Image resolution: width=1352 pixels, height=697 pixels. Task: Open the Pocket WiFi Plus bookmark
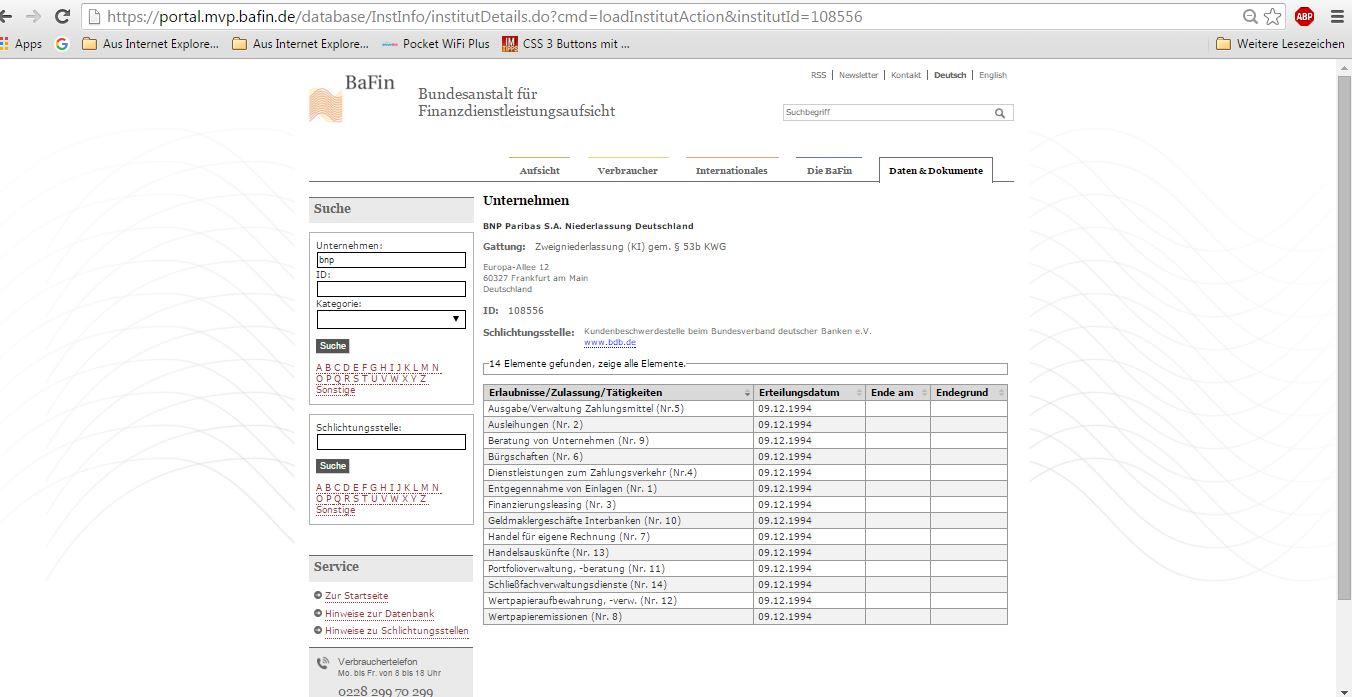436,44
